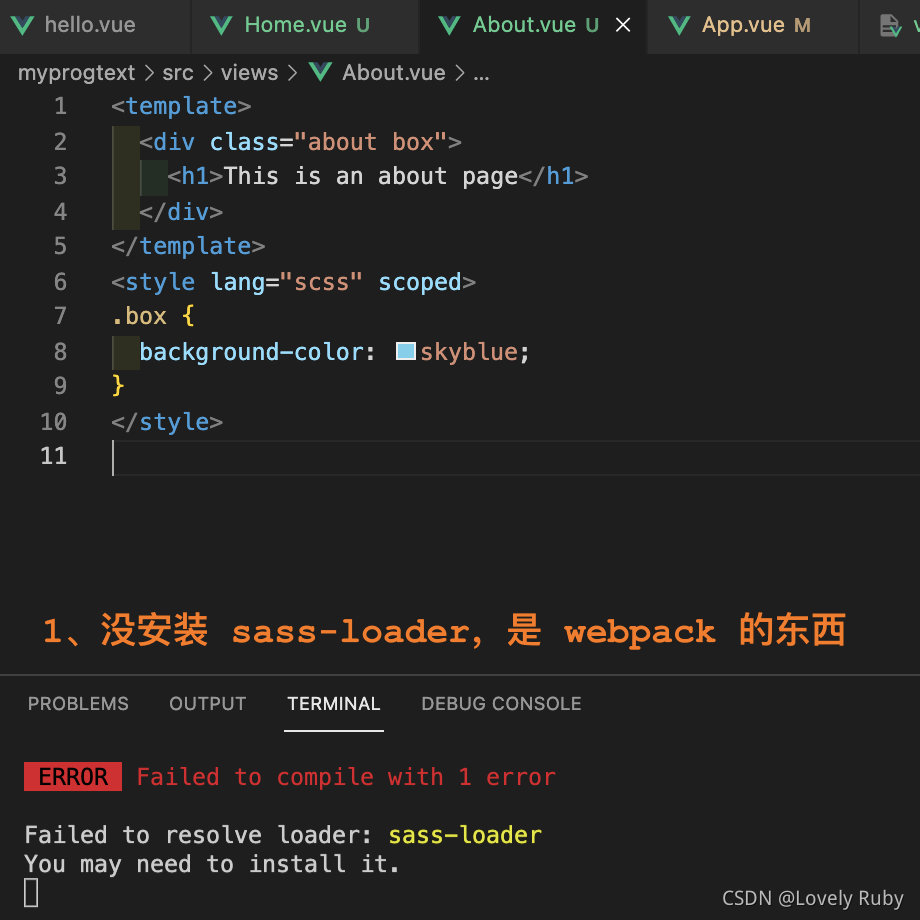This screenshot has width=920, height=920.
Task: Click yellow 'sass-loader' in terminal
Action: 465,835
